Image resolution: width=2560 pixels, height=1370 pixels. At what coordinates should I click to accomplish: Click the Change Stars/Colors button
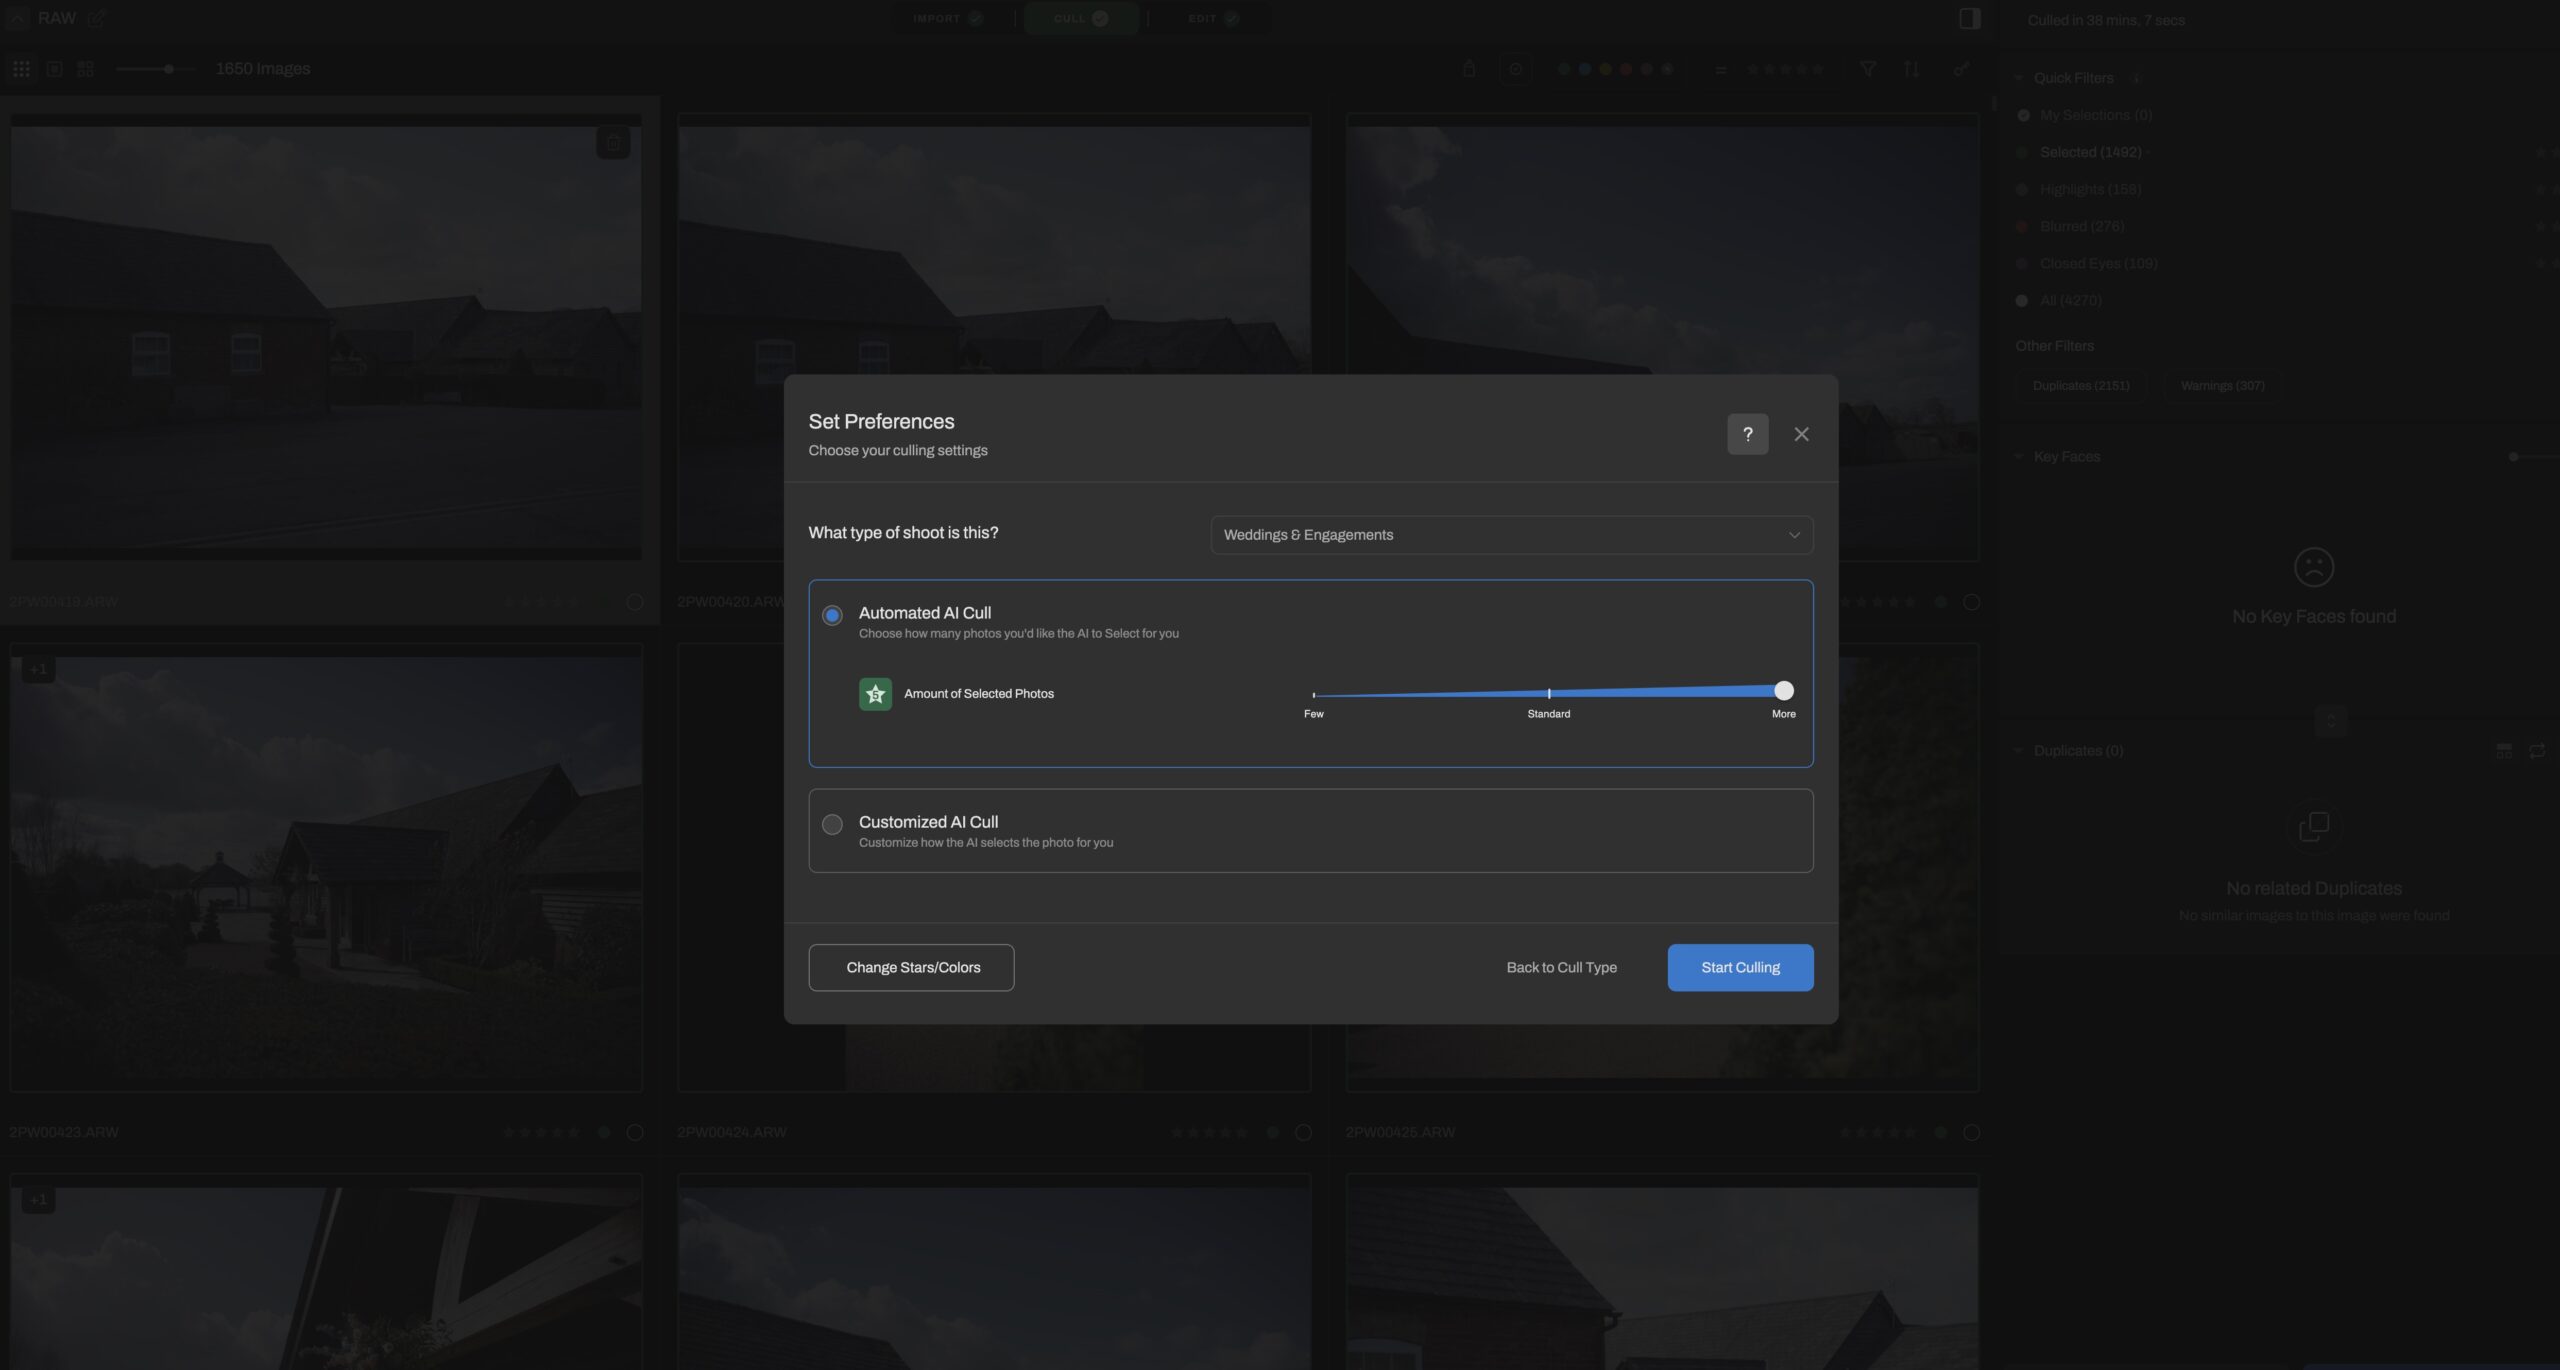pyautogui.click(x=911, y=967)
